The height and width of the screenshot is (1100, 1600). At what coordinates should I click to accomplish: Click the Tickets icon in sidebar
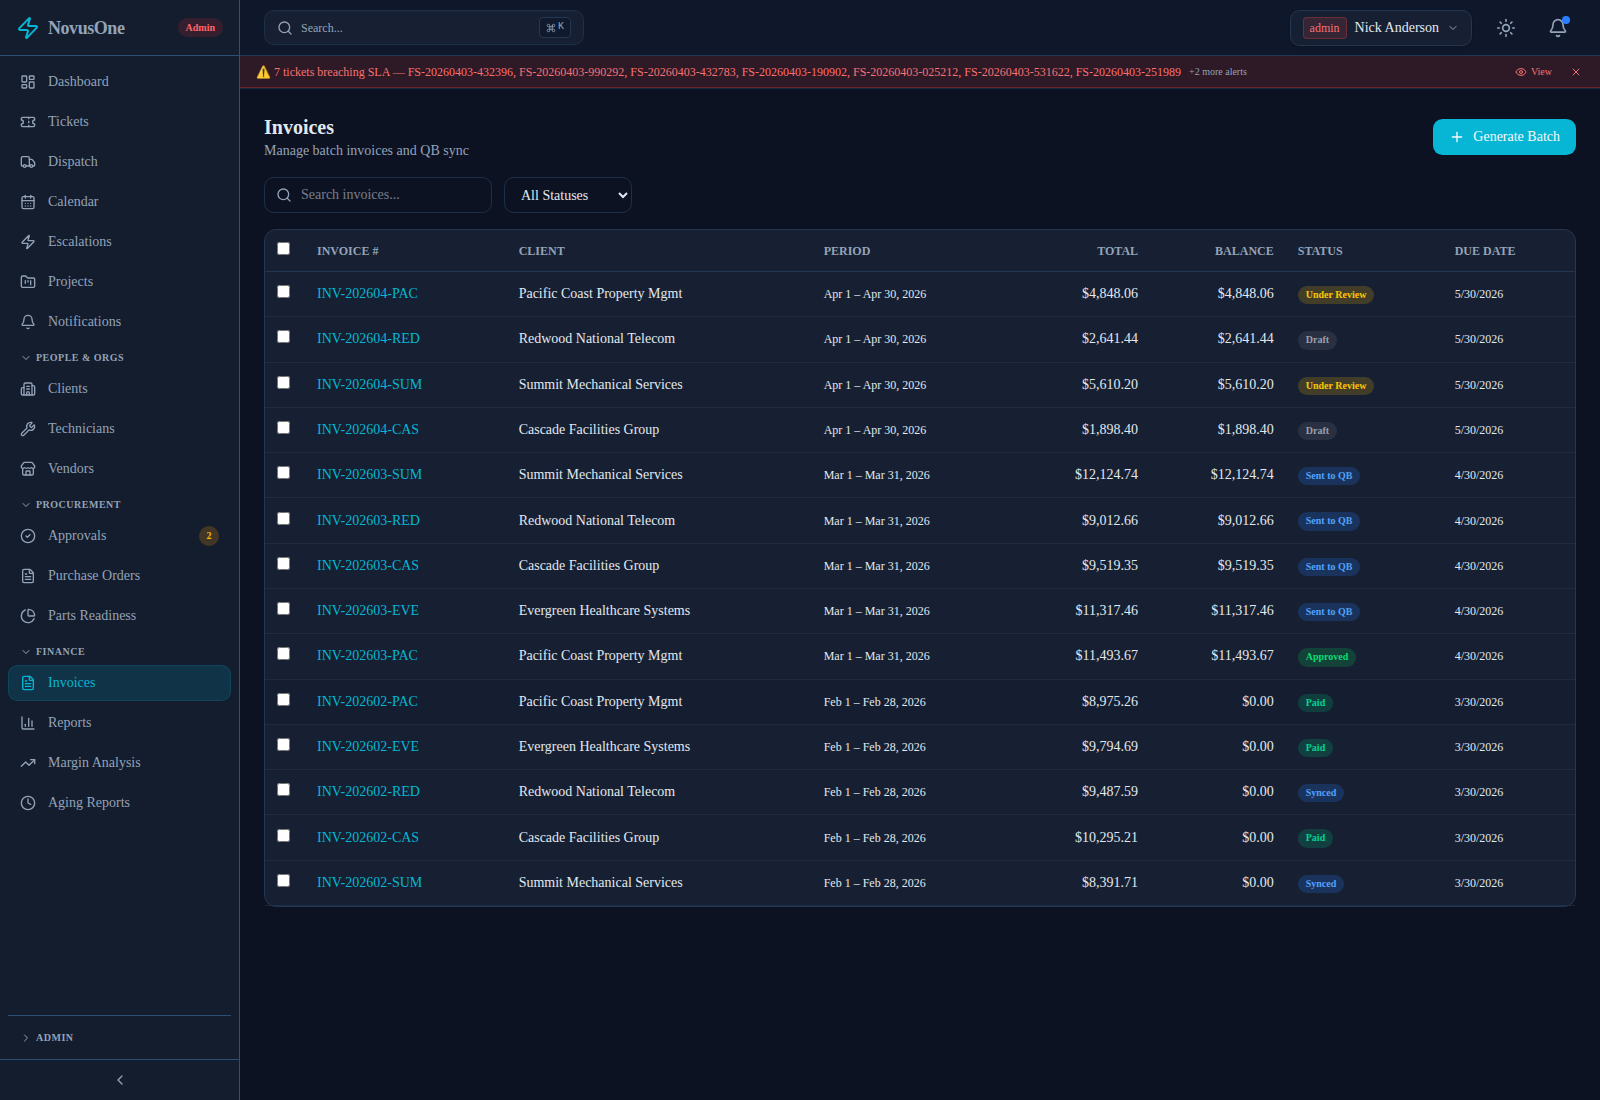coord(28,122)
